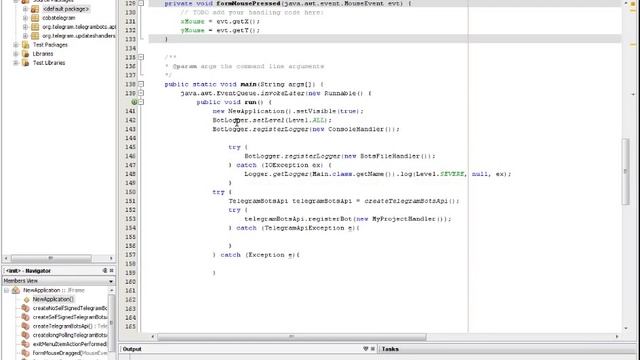640x360 pixels.
Task: Click the formMouseDragged method icon
Action: coord(25,353)
